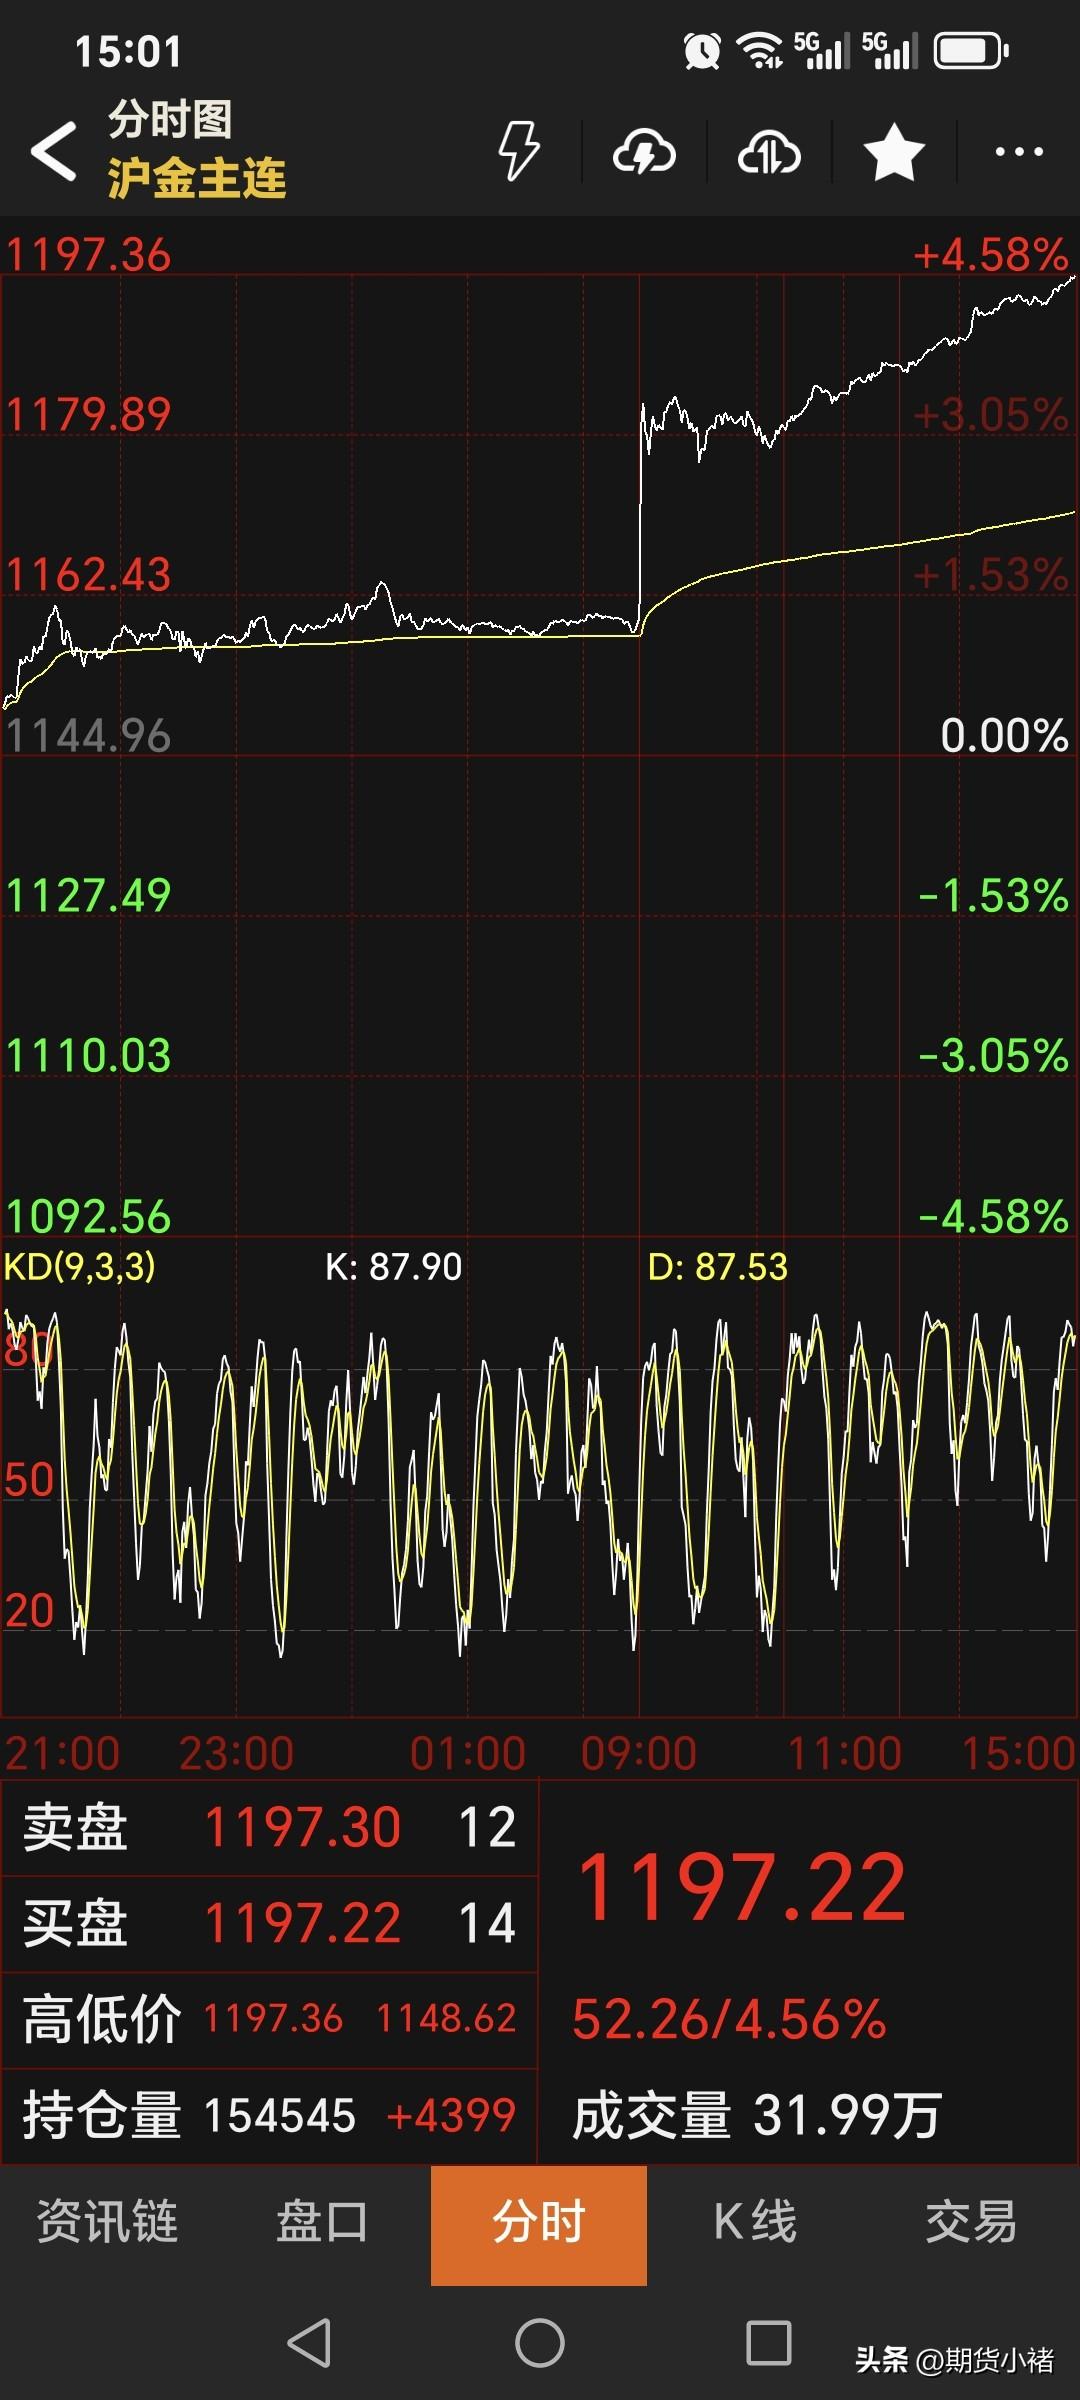Tap the +4399 open interest change
The height and width of the screenshot is (2400, 1080).
click(x=451, y=2116)
